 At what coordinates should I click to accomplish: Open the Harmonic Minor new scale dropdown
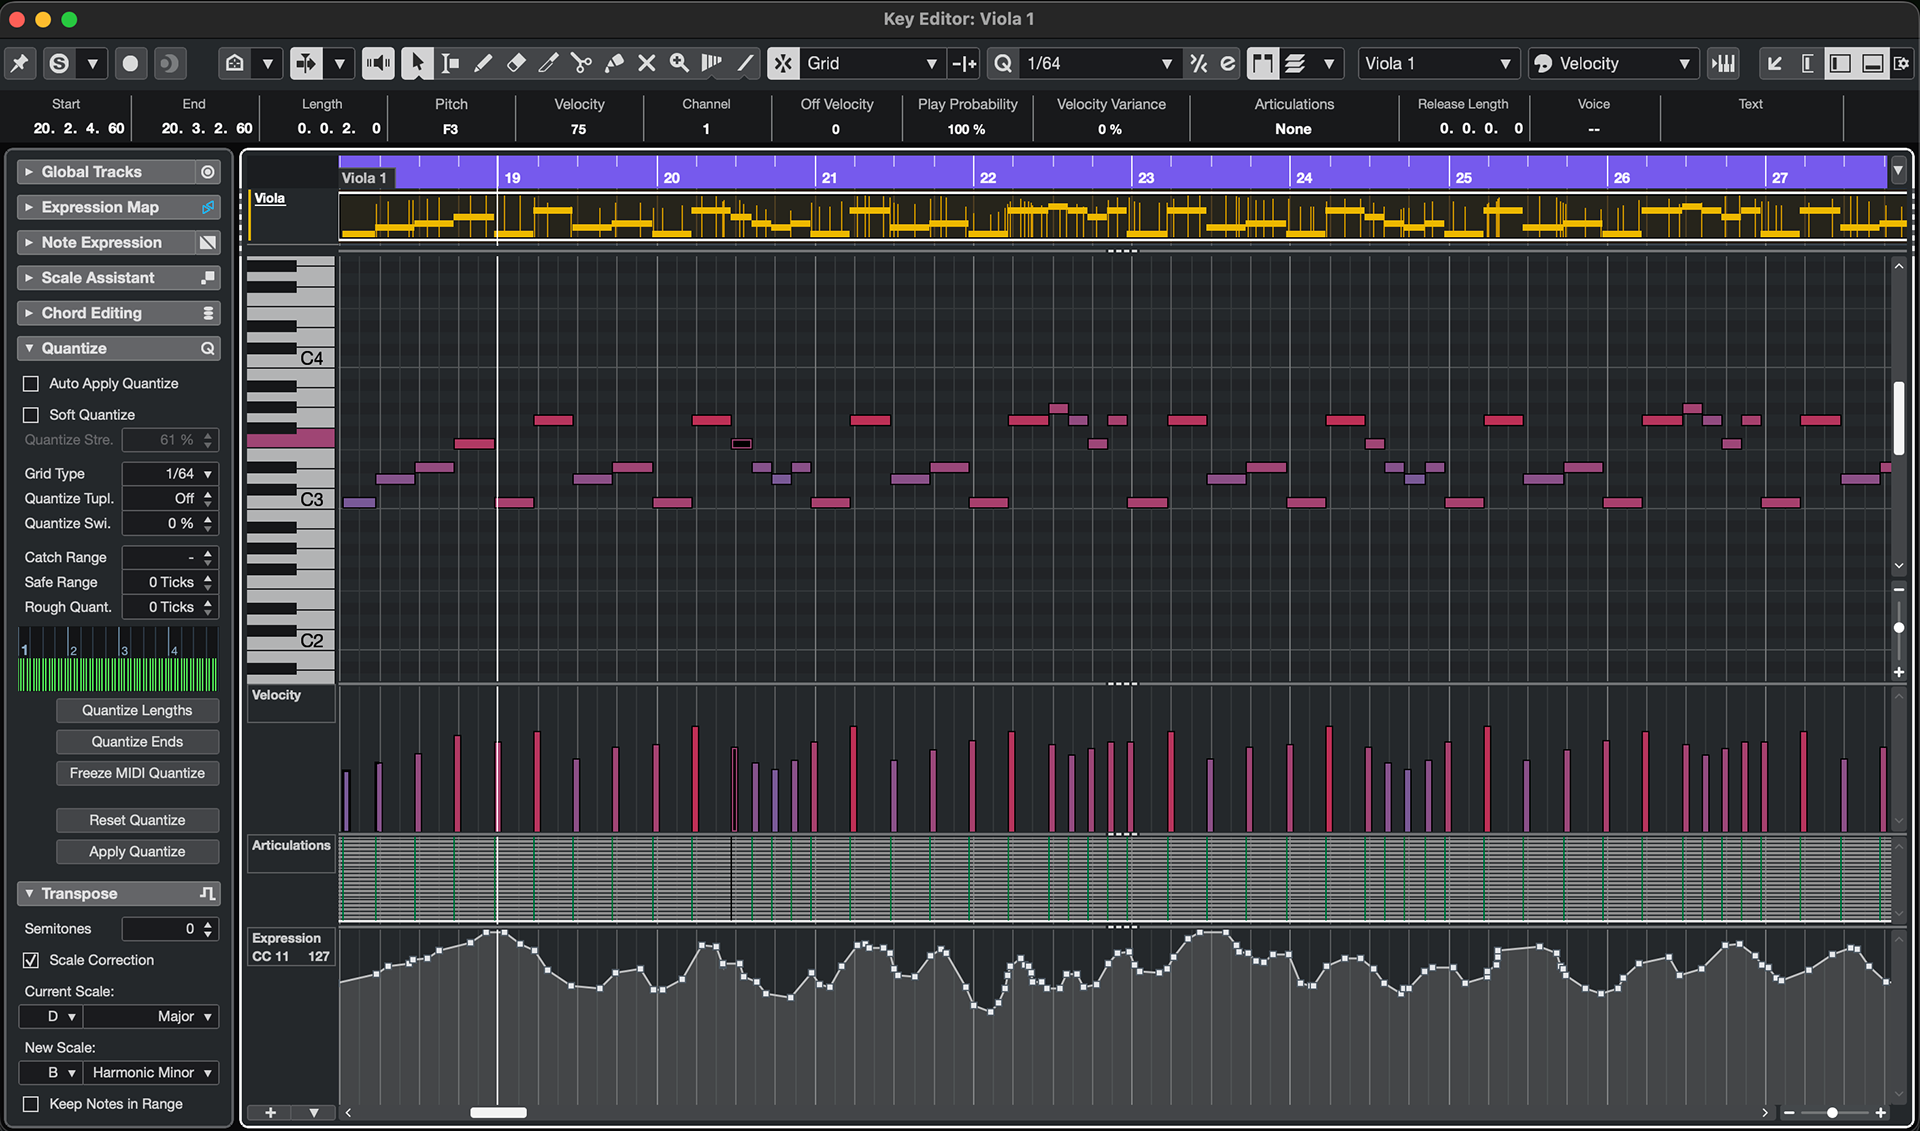pos(151,1072)
